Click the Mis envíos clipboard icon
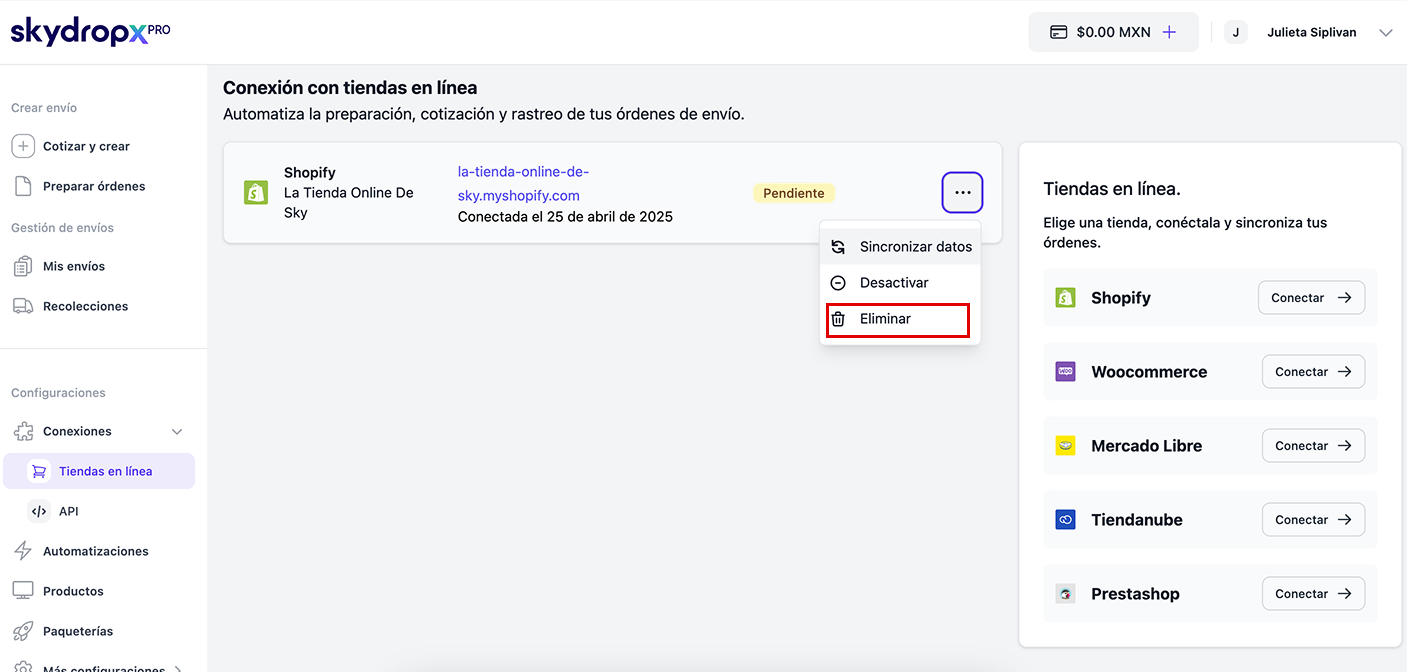 [x=23, y=266]
